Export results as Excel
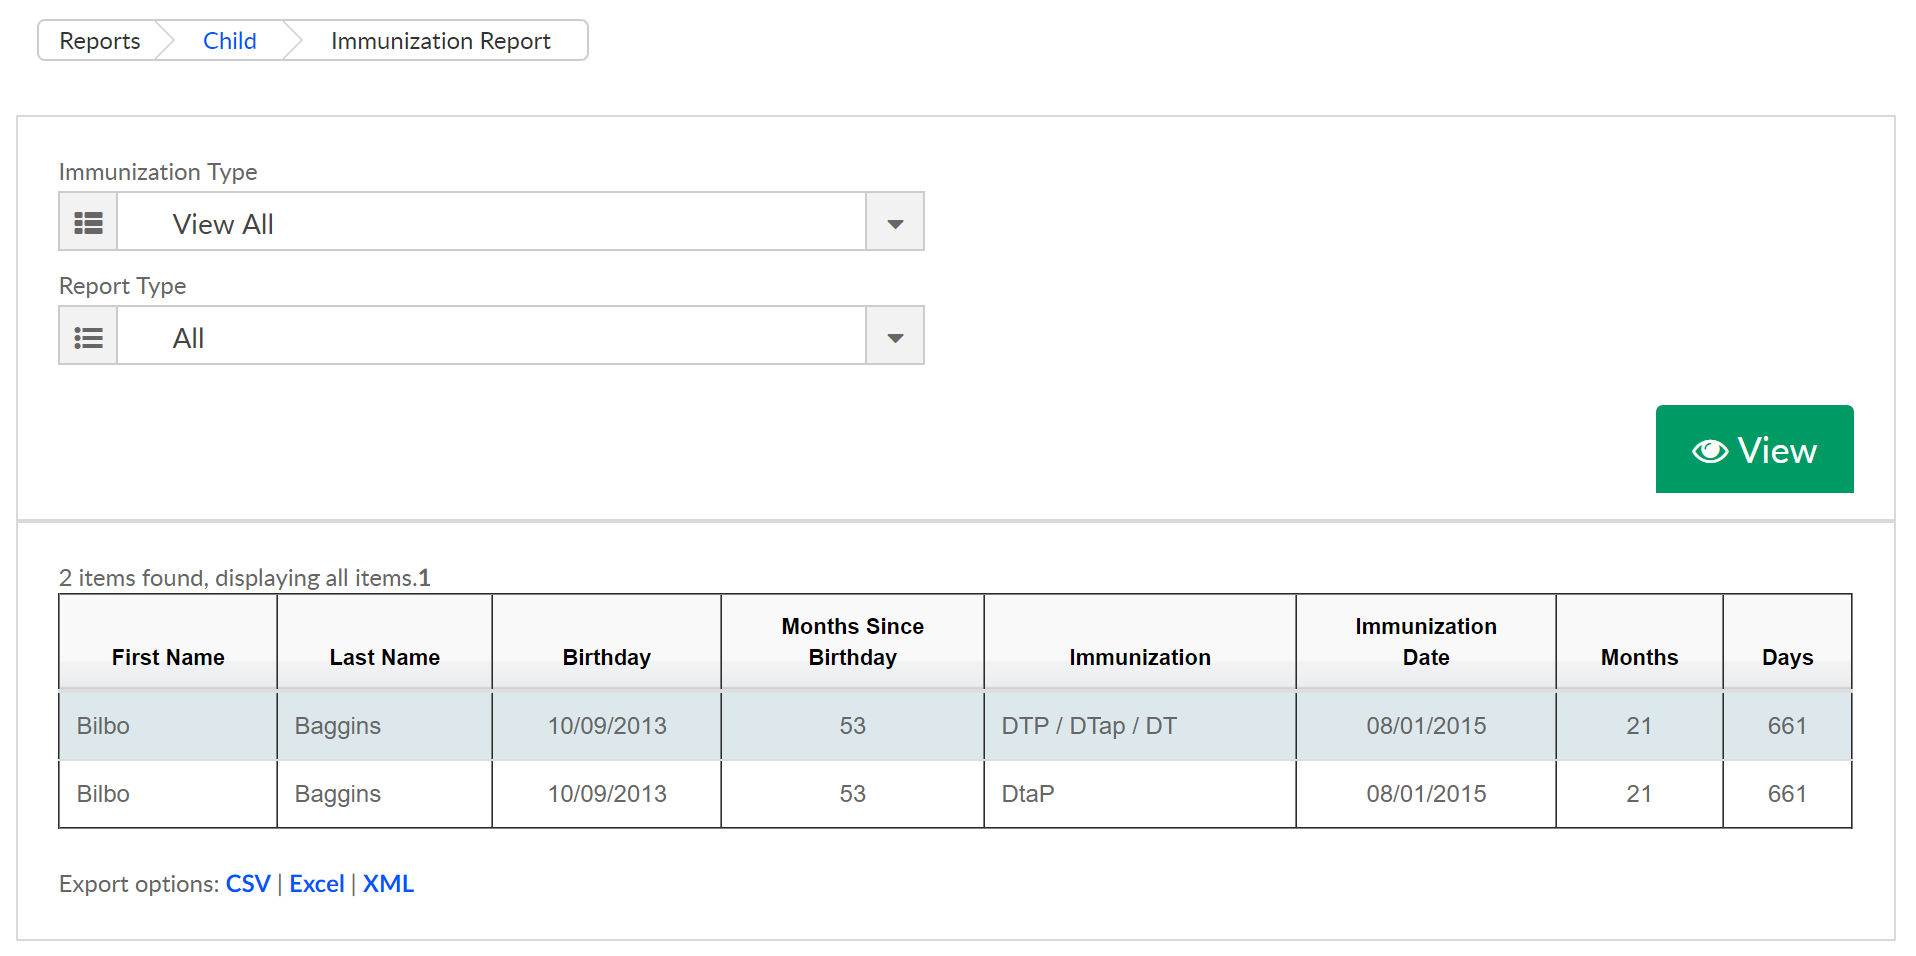1916x956 pixels. coord(317,884)
